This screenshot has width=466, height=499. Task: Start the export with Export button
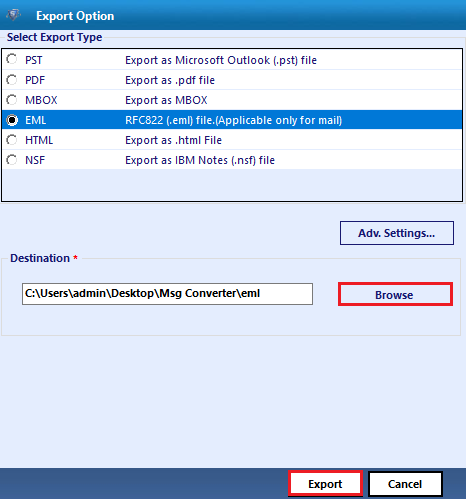[325, 484]
